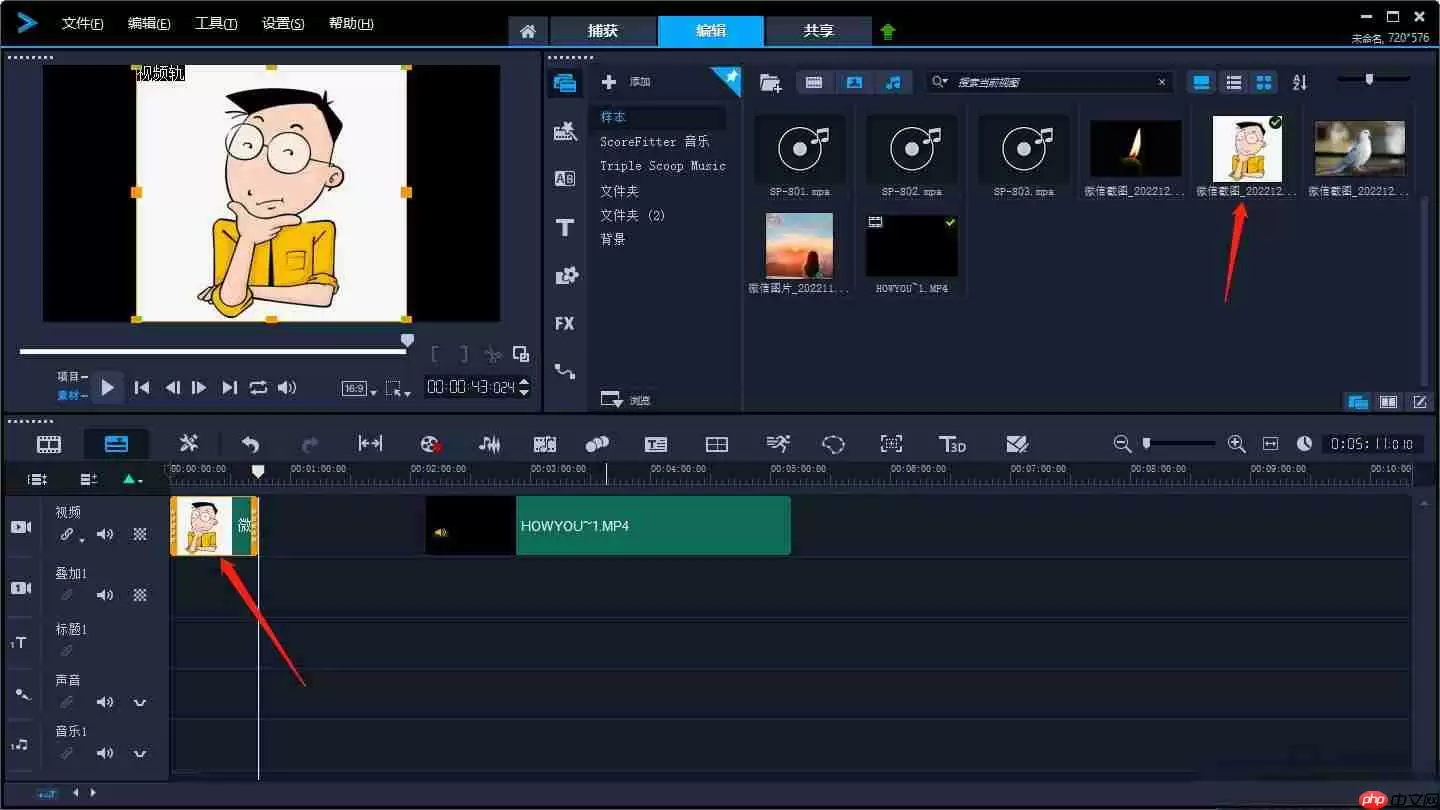The height and width of the screenshot is (810, 1440).
Task: Select the HOWYOU~1.MP4 clip on timeline
Action: click(652, 526)
